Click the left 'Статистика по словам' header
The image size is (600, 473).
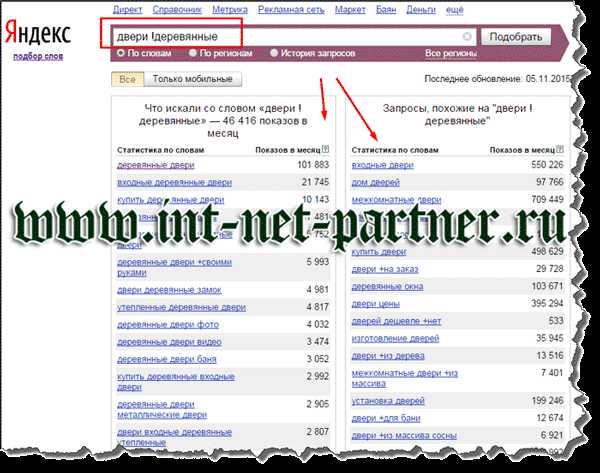161,150
